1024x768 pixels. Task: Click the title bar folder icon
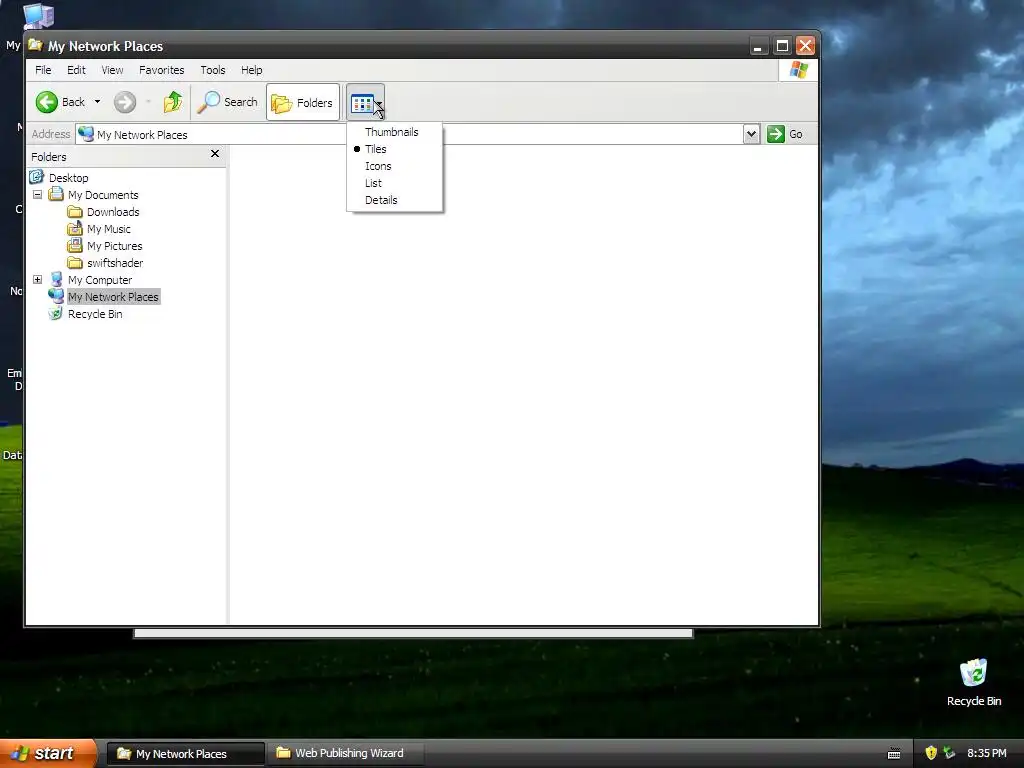[35, 45]
